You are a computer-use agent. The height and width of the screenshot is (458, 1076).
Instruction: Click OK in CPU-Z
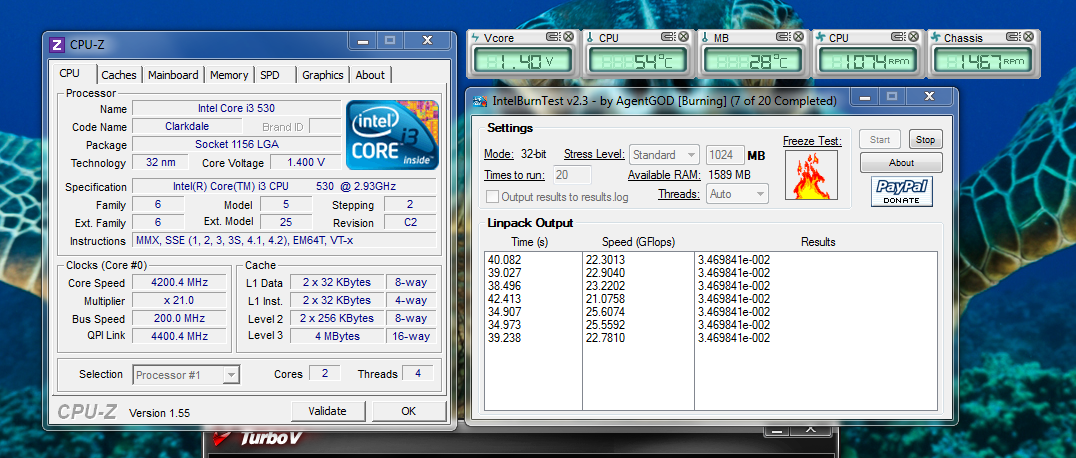pos(409,411)
